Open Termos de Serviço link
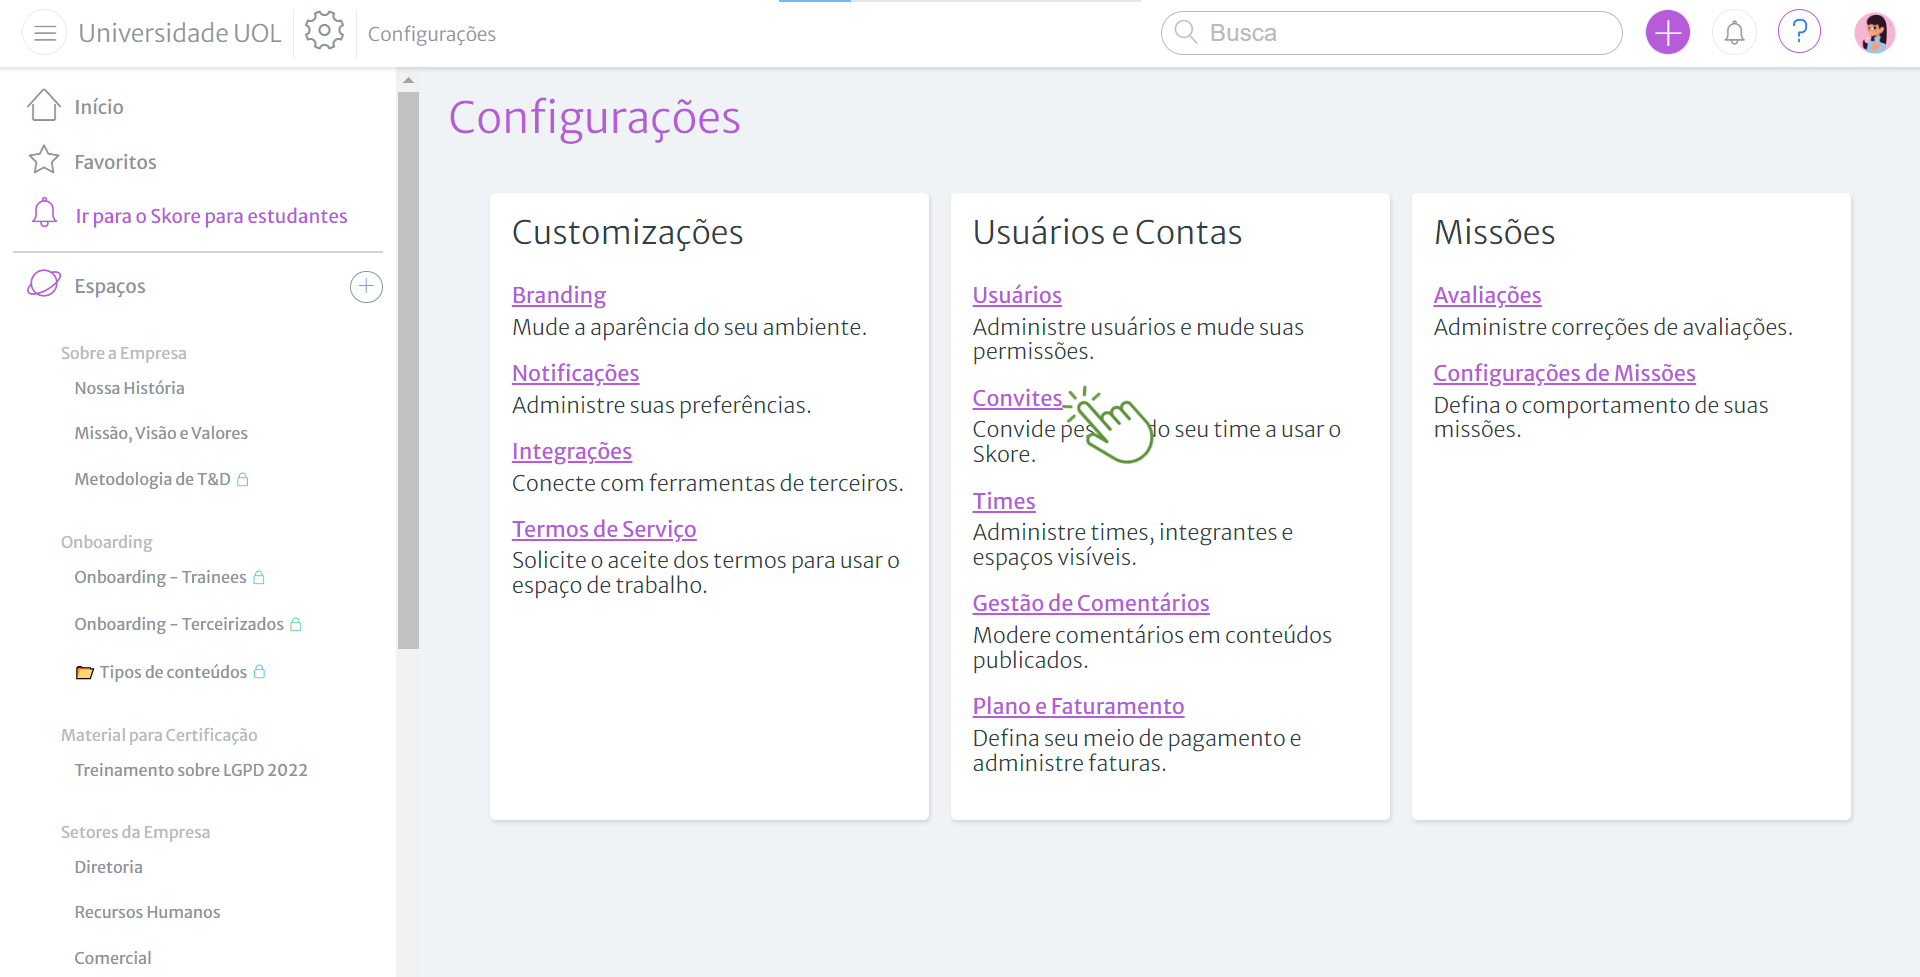Screen dimensions: 1920x977 point(604,529)
